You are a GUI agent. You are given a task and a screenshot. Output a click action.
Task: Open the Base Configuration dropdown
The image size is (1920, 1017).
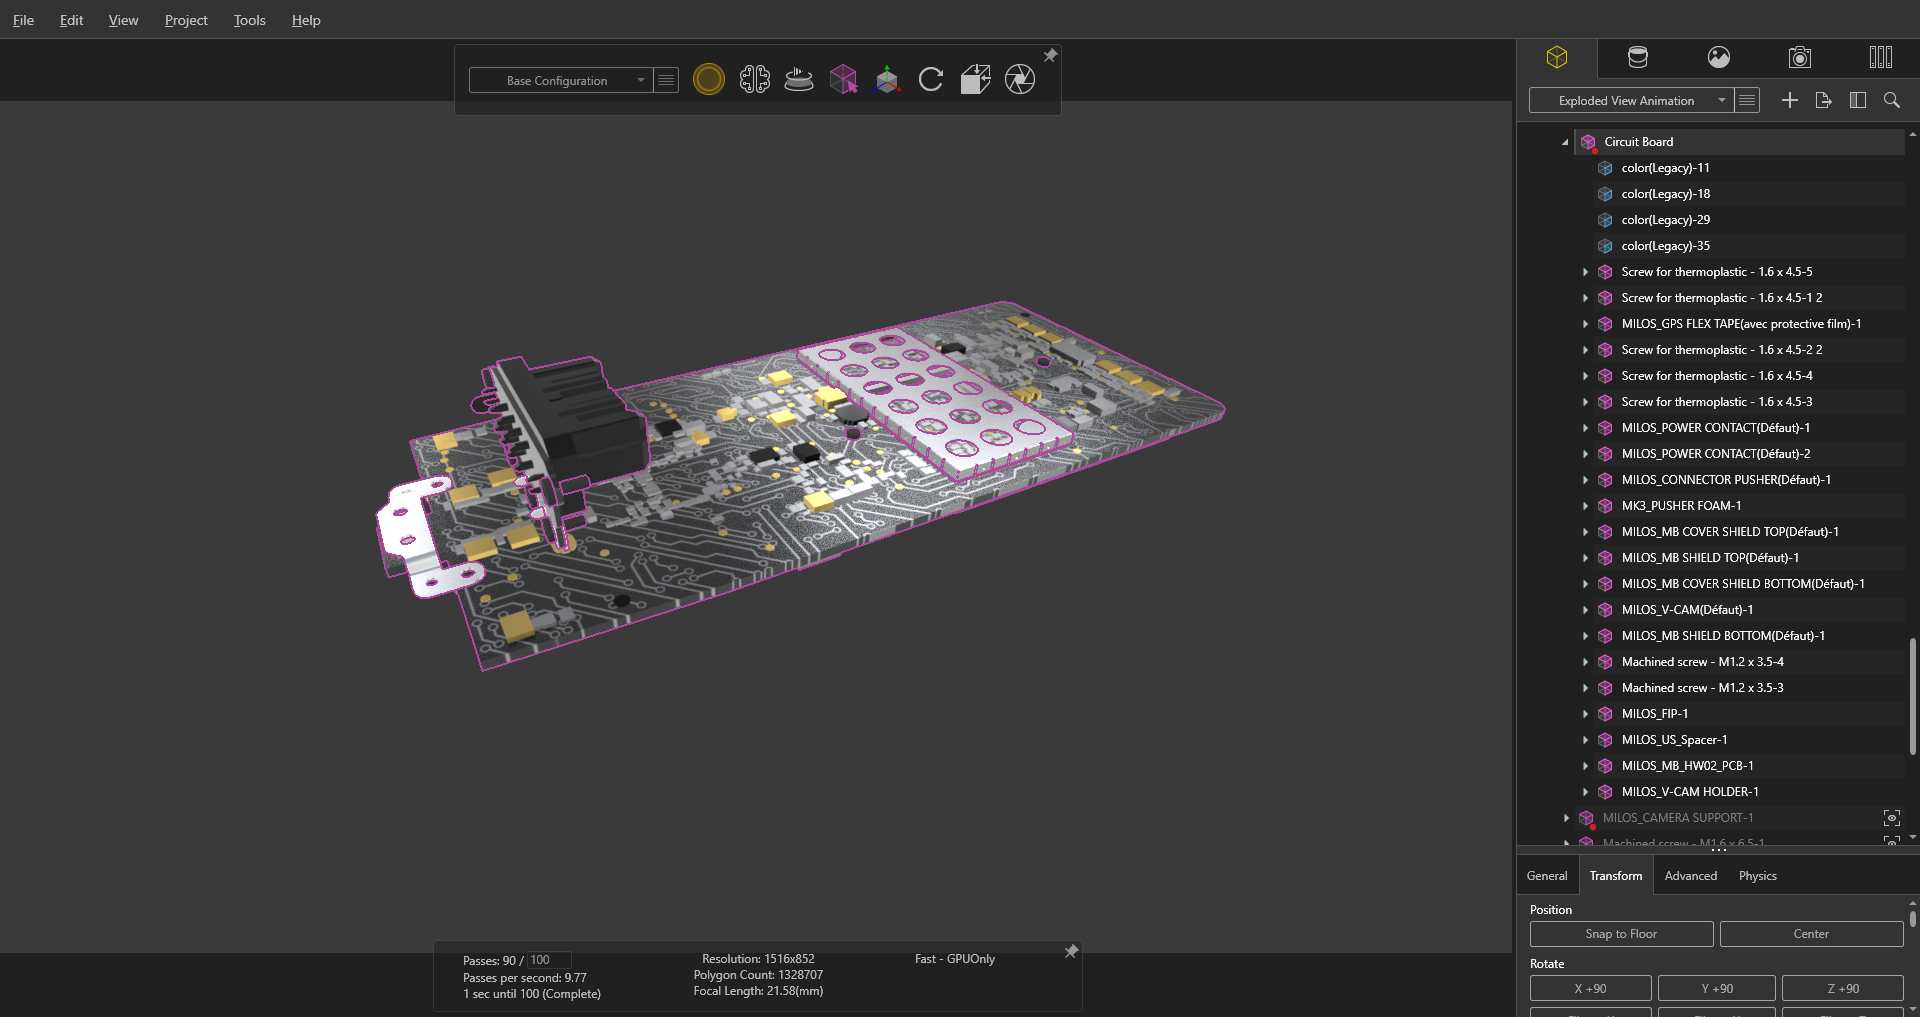[560, 80]
